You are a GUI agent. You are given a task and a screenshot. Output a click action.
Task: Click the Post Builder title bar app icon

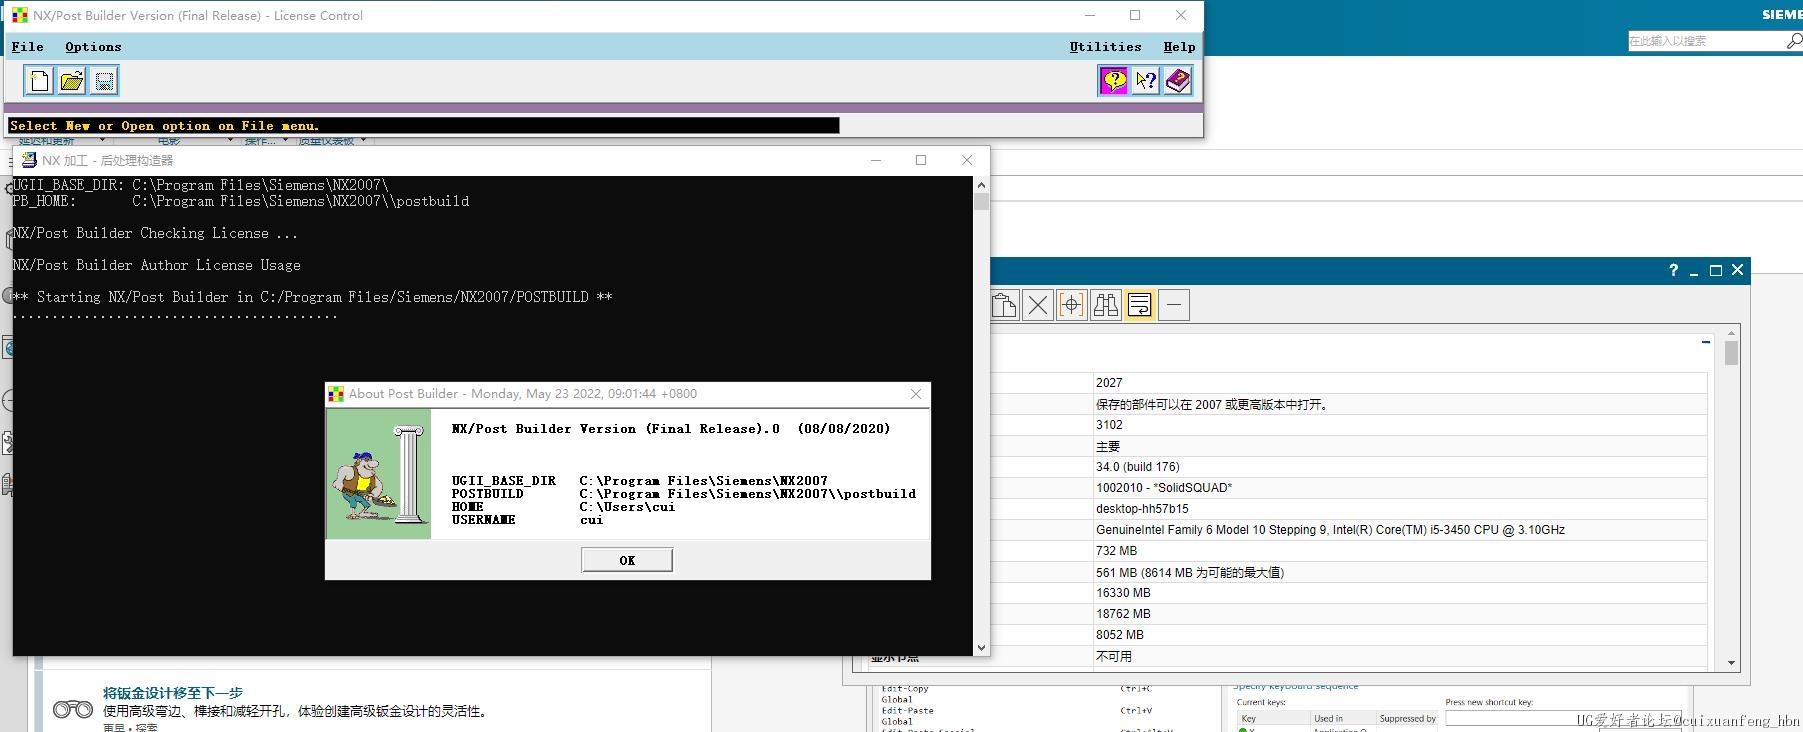[x=20, y=15]
